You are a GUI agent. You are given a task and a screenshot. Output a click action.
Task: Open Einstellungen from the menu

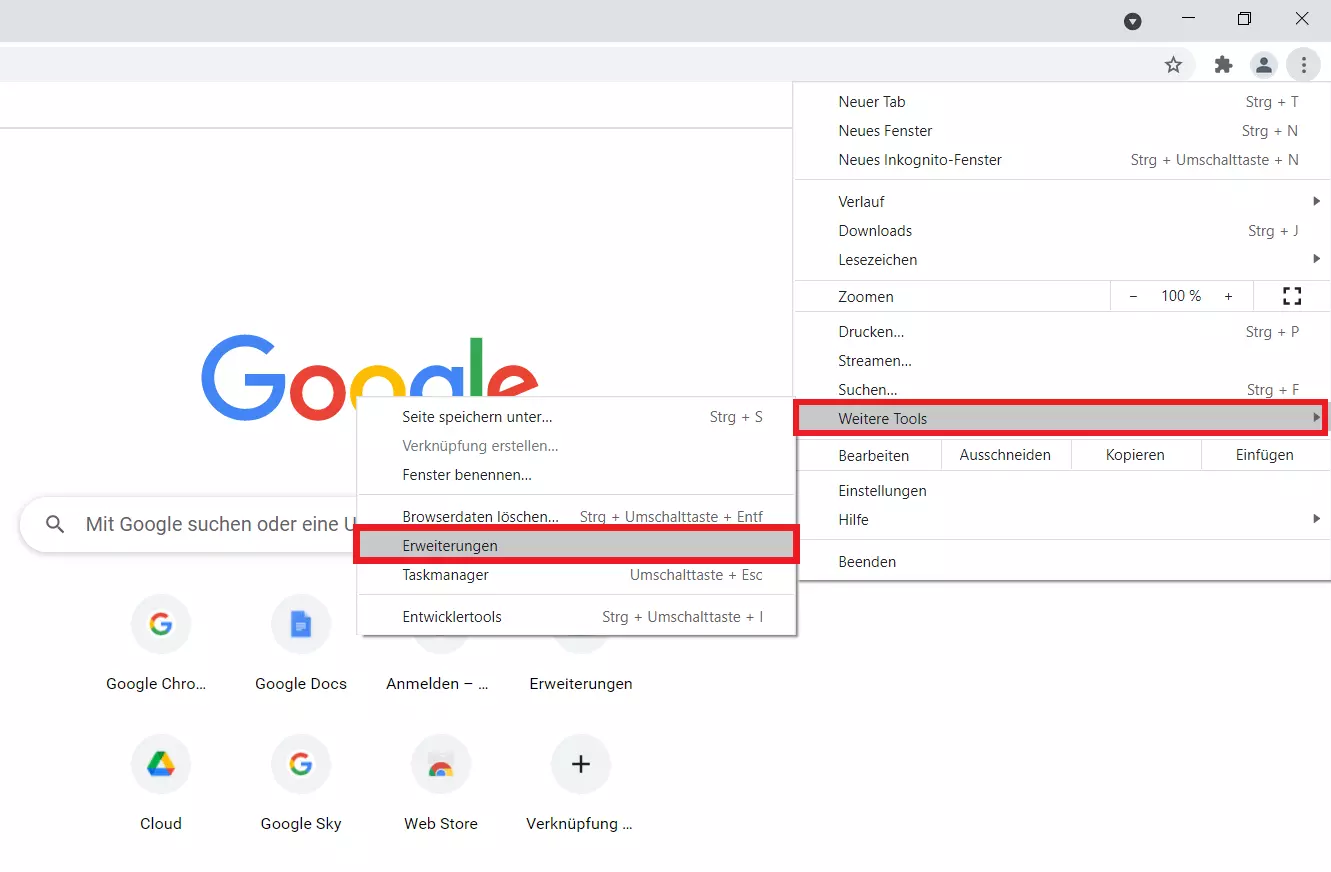[x=1062, y=491]
